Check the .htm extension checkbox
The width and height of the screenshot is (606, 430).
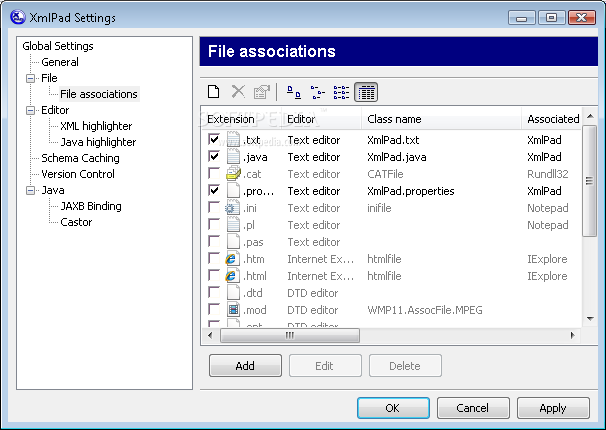214,258
